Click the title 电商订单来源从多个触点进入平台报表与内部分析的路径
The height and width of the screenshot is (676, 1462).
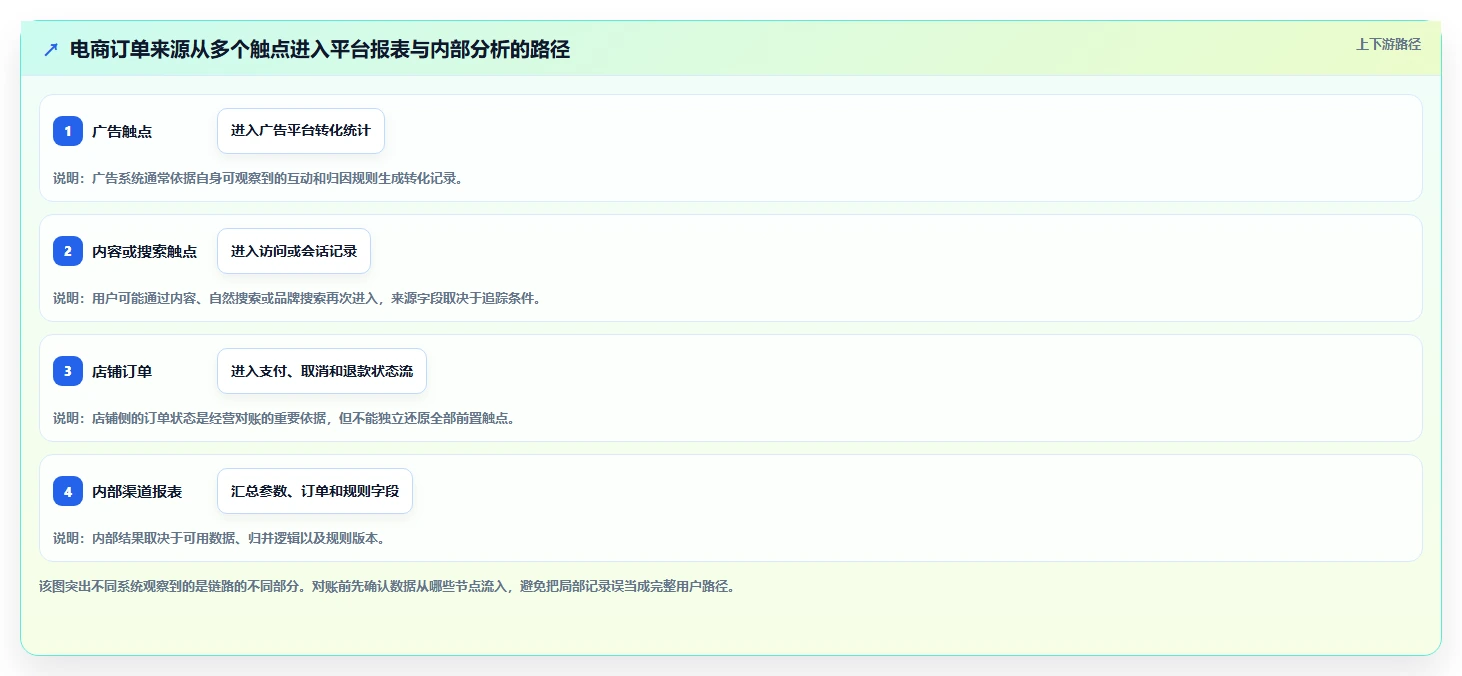(x=320, y=49)
